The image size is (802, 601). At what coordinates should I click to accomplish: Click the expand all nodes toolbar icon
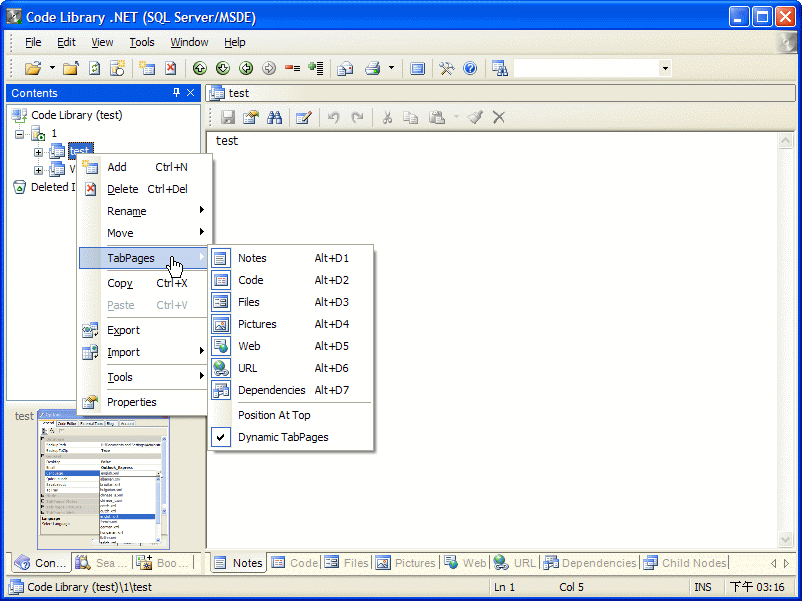pos(316,68)
